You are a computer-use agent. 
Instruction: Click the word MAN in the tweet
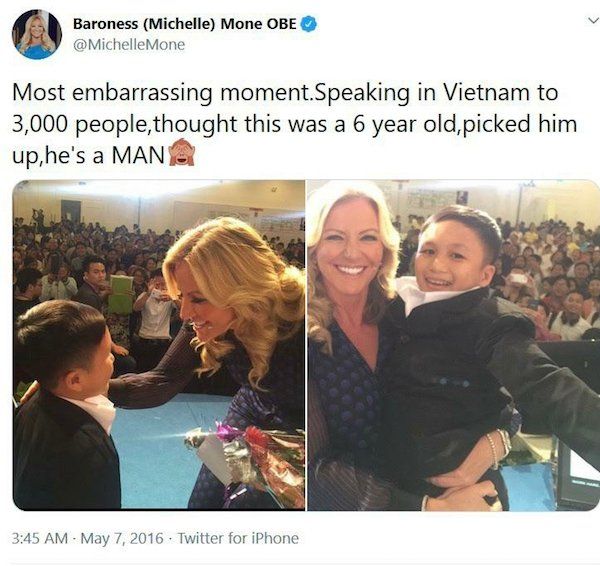pyautogui.click(x=138, y=155)
